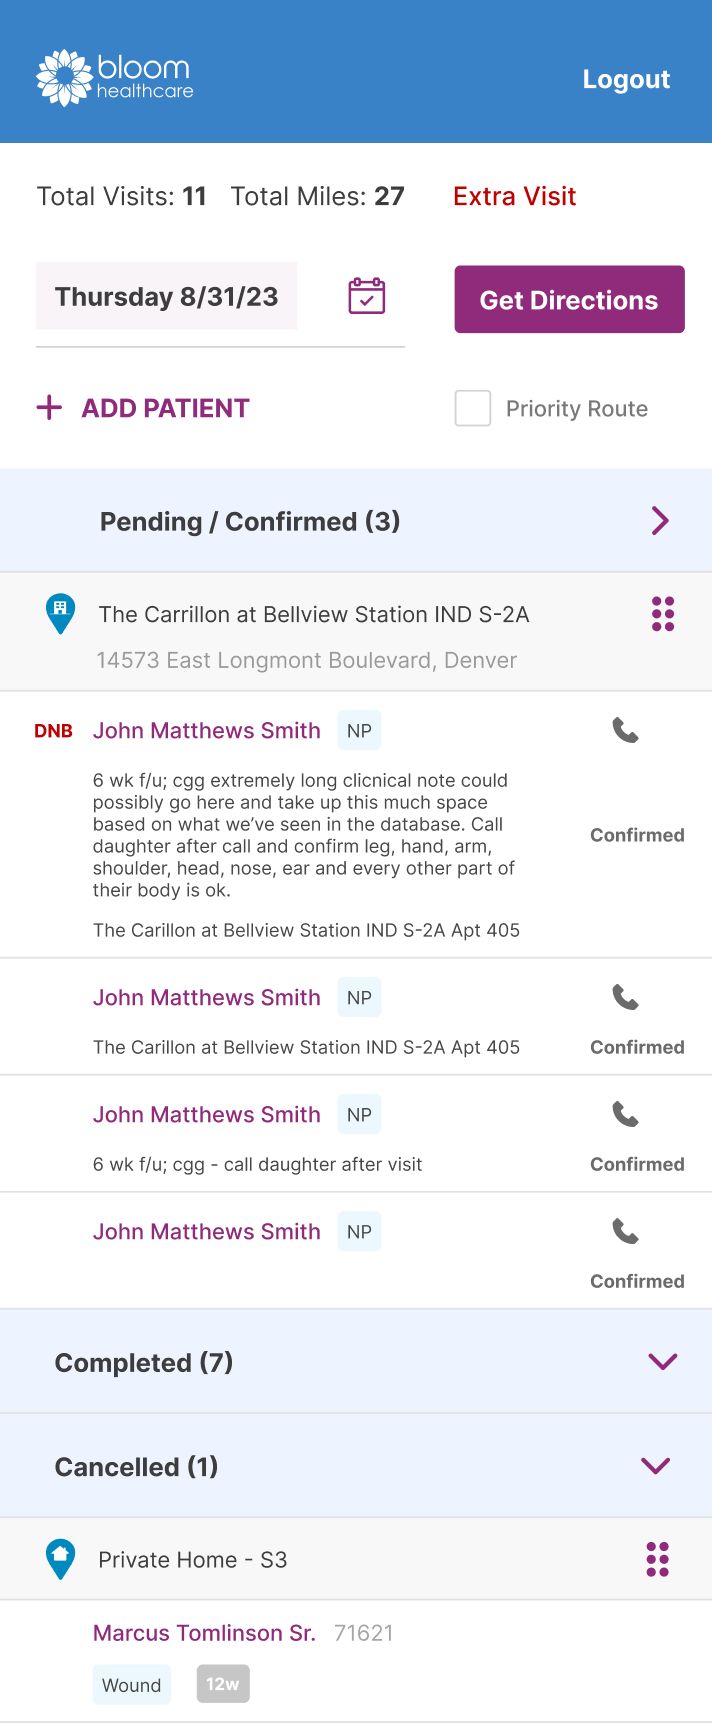The height and width of the screenshot is (1724, 712).
Task: Expand the Completed (7) section
Action: point(662,1362)
